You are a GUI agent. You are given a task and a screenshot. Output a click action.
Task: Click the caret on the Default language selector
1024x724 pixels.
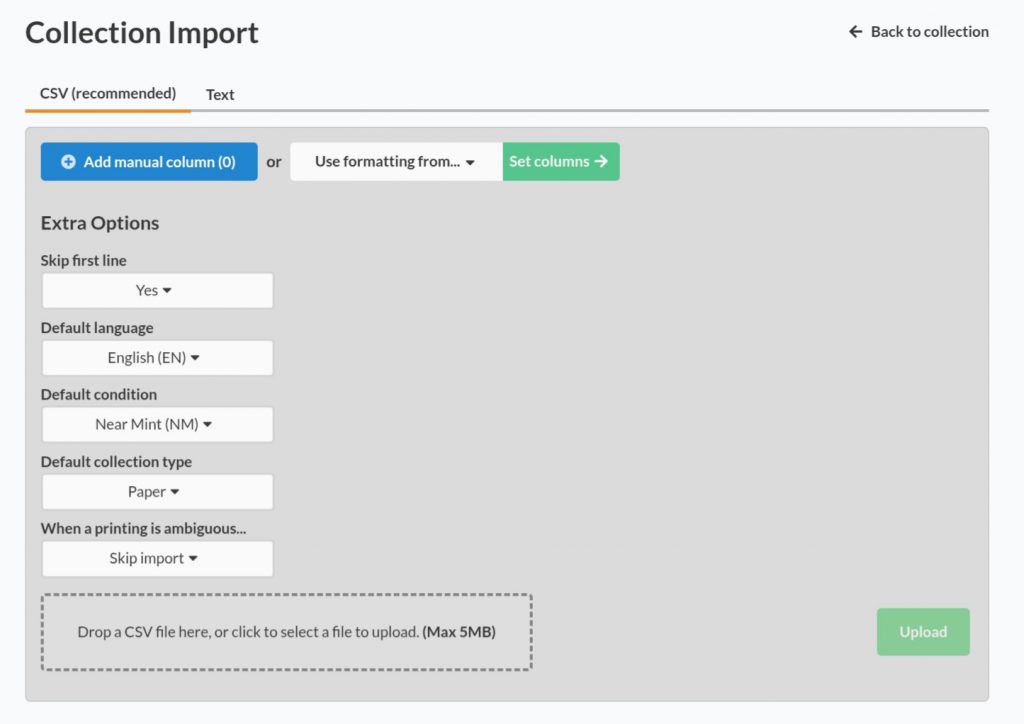click(x=196, y=357)
